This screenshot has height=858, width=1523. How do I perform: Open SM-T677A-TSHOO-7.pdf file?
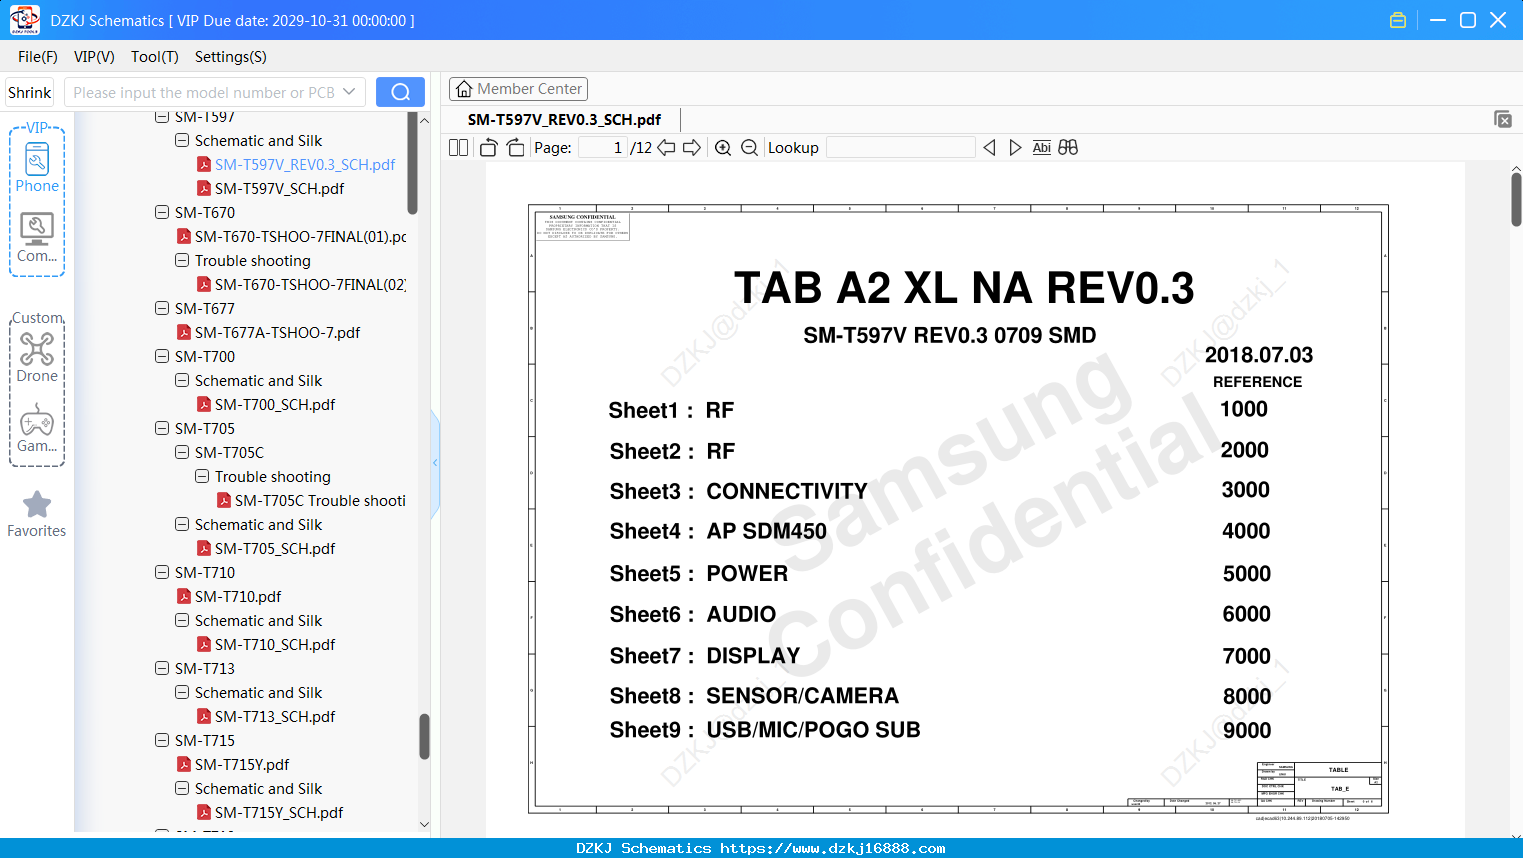(268, 332)
